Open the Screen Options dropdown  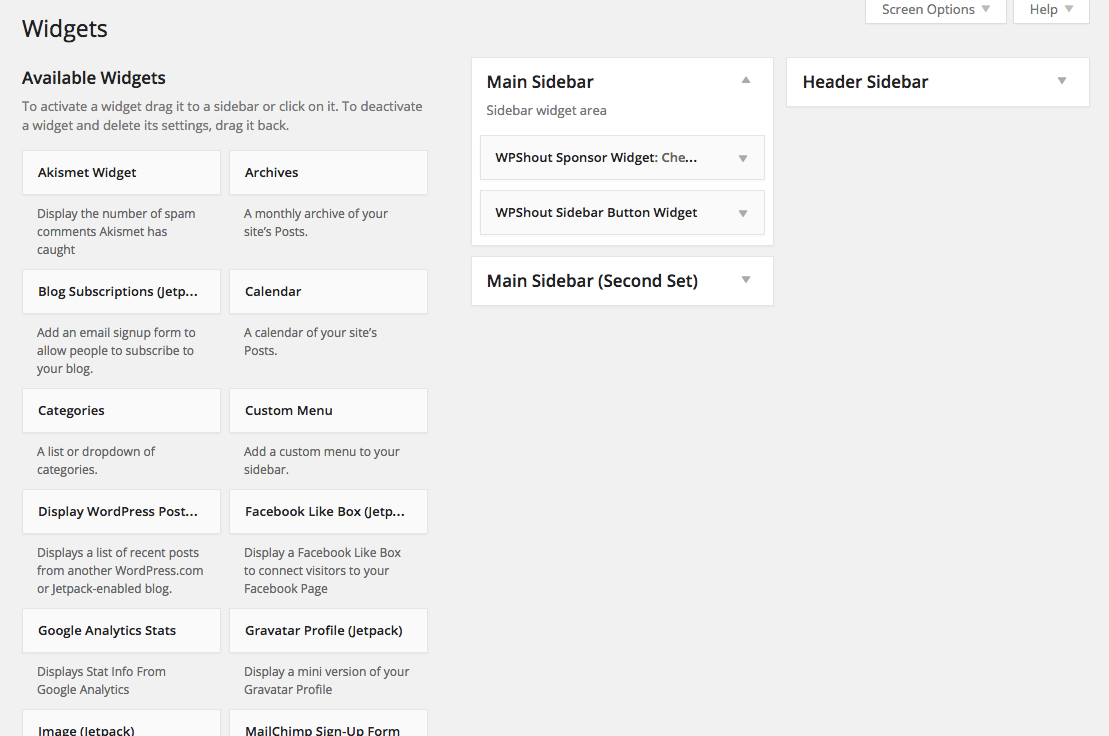(932, 10)
